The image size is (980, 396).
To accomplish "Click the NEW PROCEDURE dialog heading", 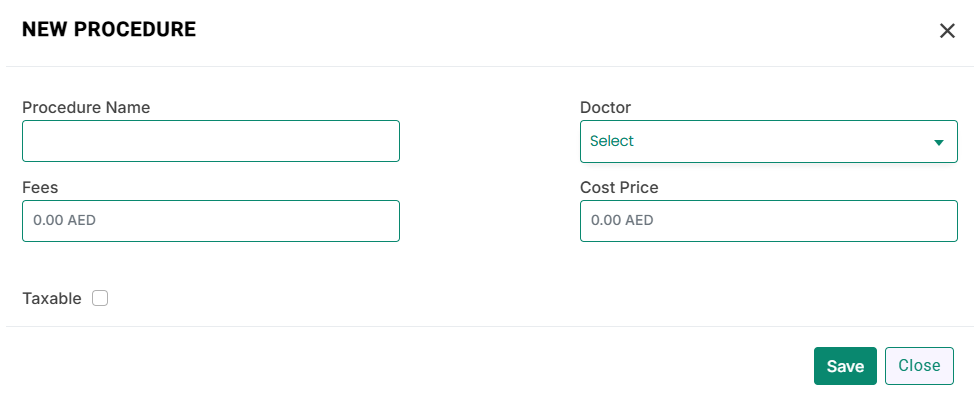I will (109, 29).
